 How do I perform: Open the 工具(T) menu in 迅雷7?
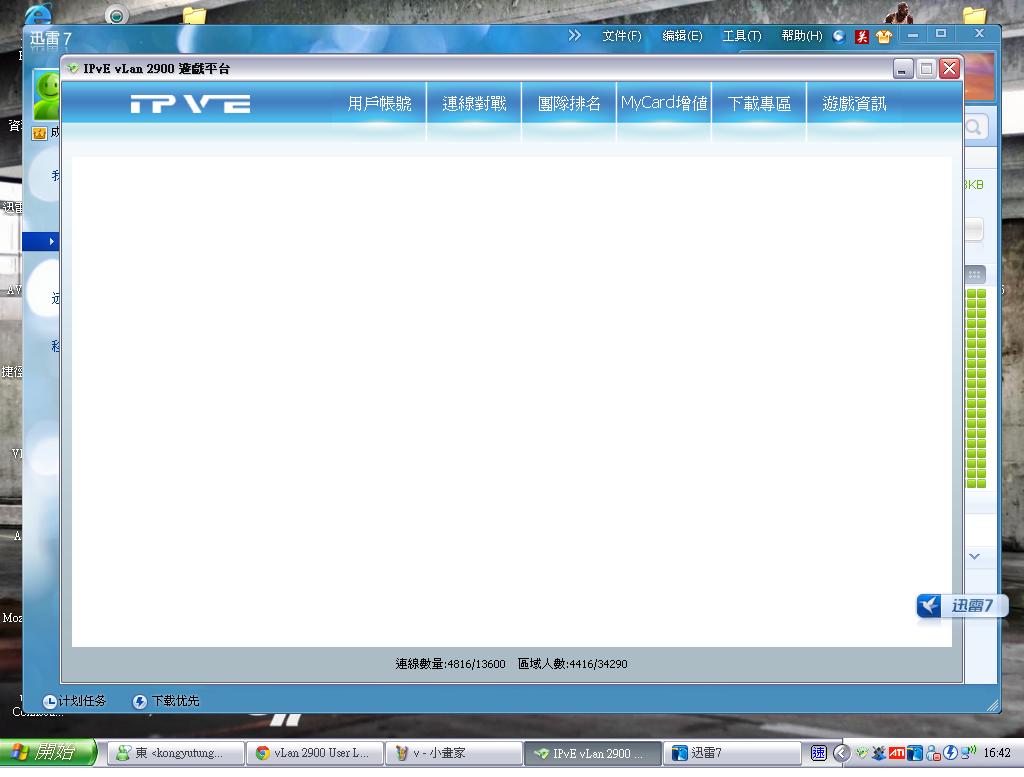tap(742, 36)
